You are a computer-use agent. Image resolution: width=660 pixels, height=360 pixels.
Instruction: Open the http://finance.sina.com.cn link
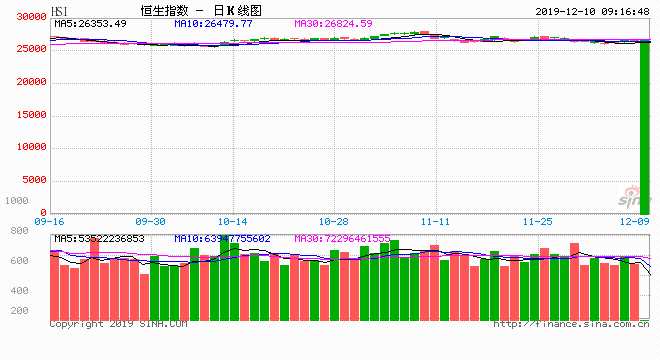coord(571,324)
